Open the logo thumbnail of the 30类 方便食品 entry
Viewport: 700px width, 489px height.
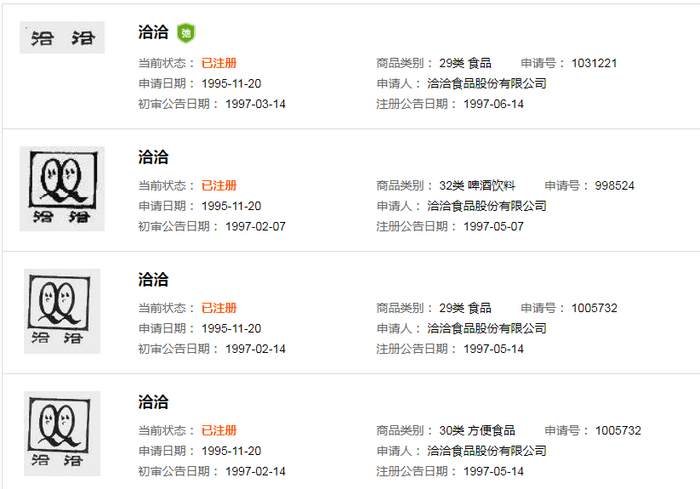click(x=62, y=434)
